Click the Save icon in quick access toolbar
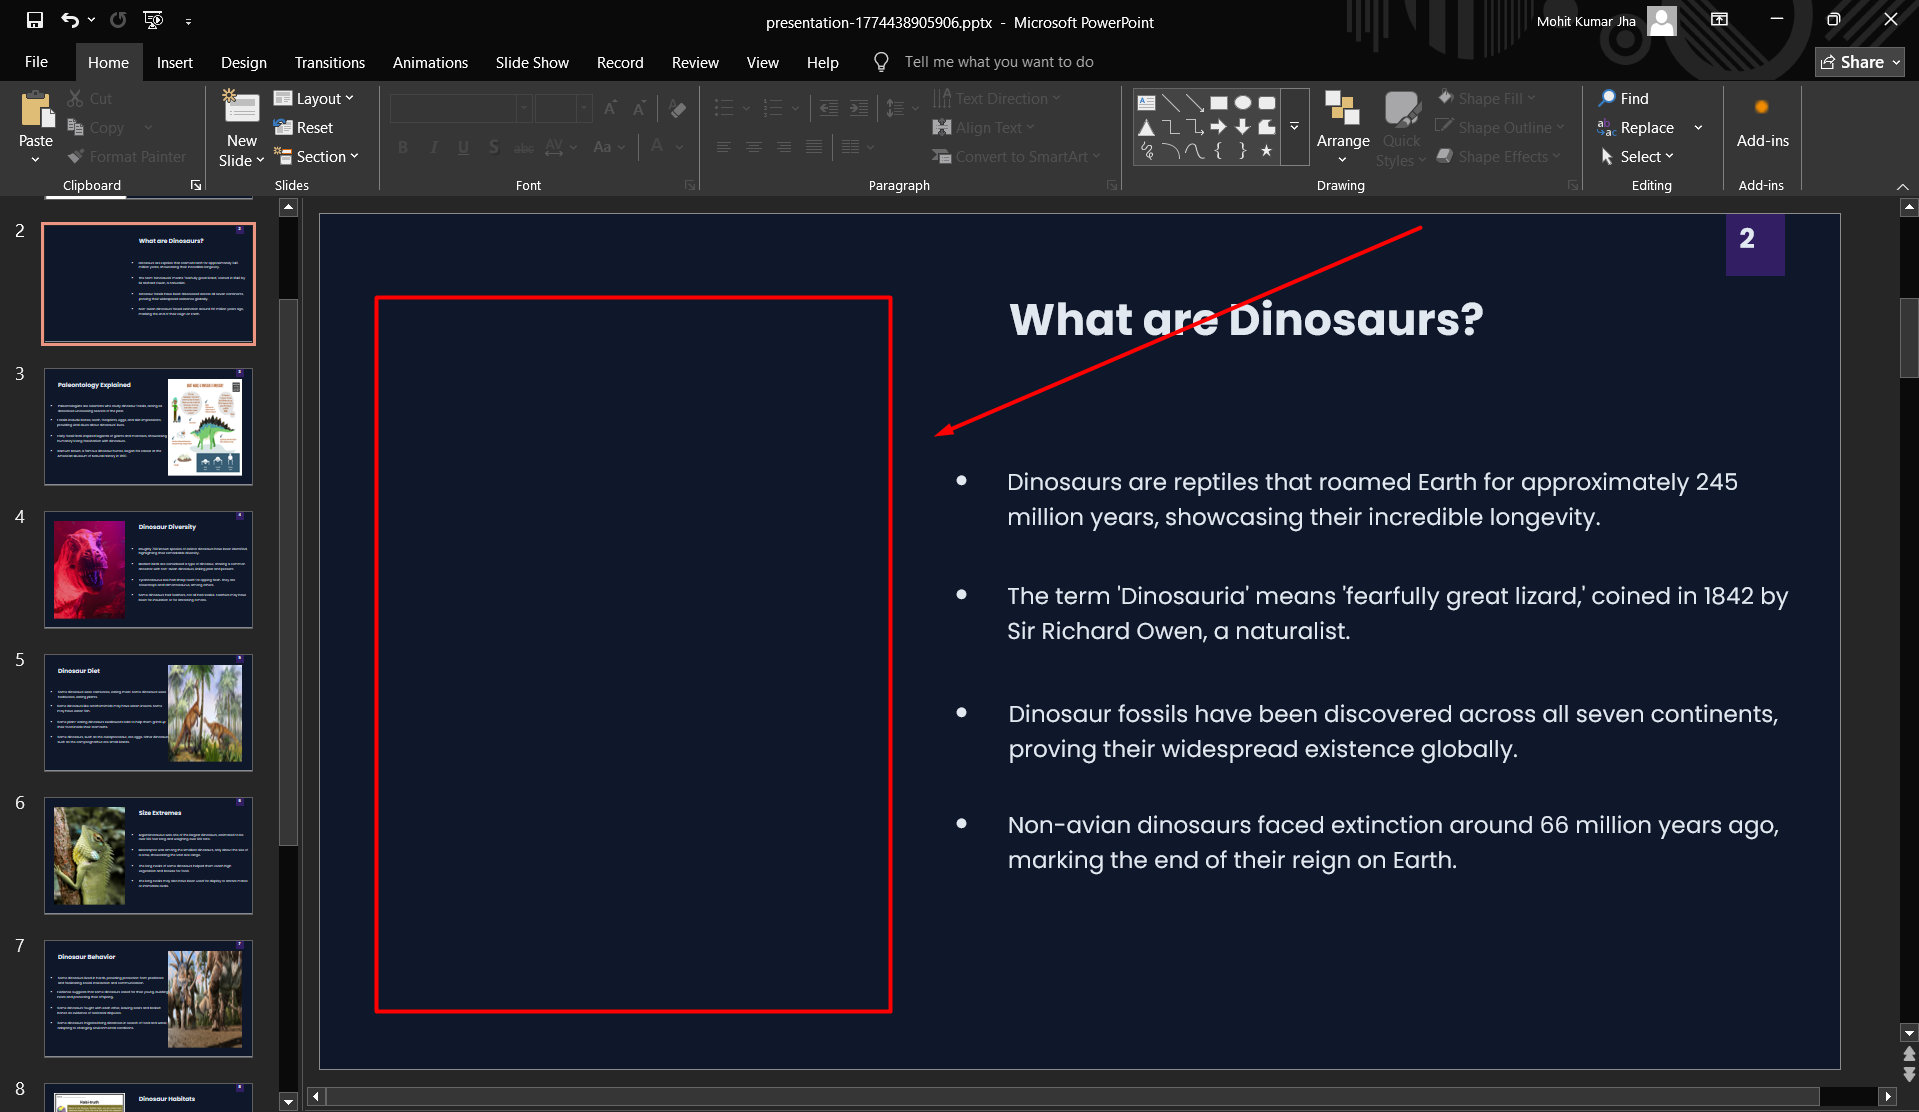 [x=35, y=20]
